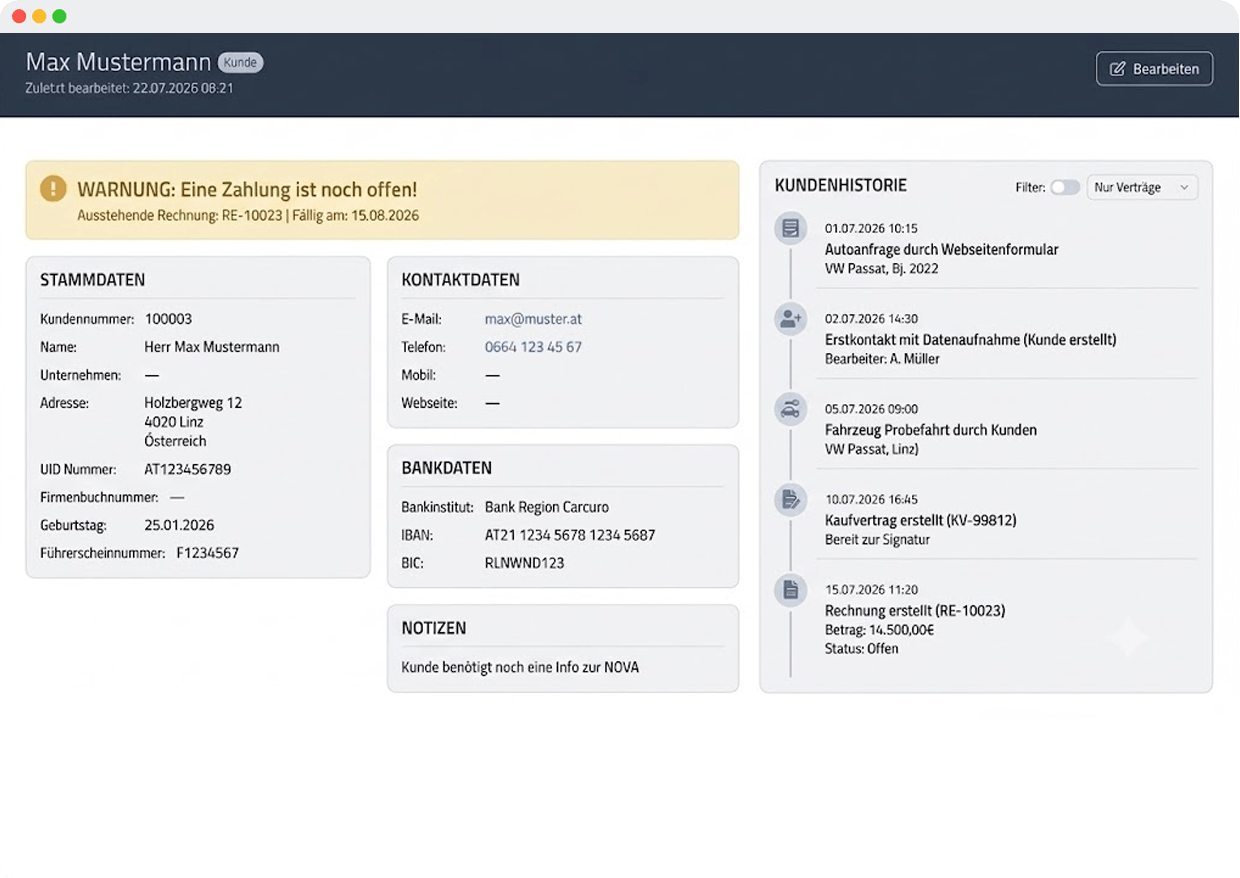Click the document icon for Autoanfrage entry
The width and height of the screenshot is (1240, 878).
click(790, 229)
